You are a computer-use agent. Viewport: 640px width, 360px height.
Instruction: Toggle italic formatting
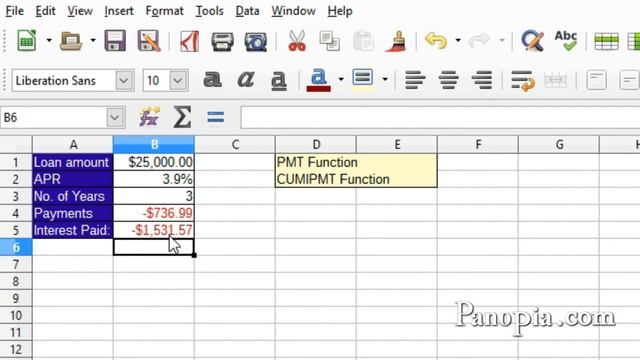[245, 80]
